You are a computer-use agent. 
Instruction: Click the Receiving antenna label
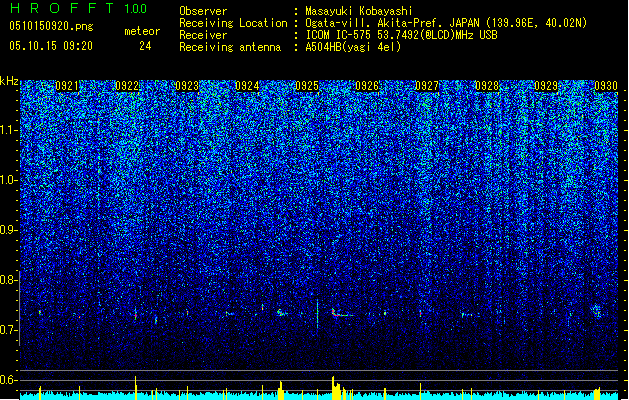[x=230, y=47]
